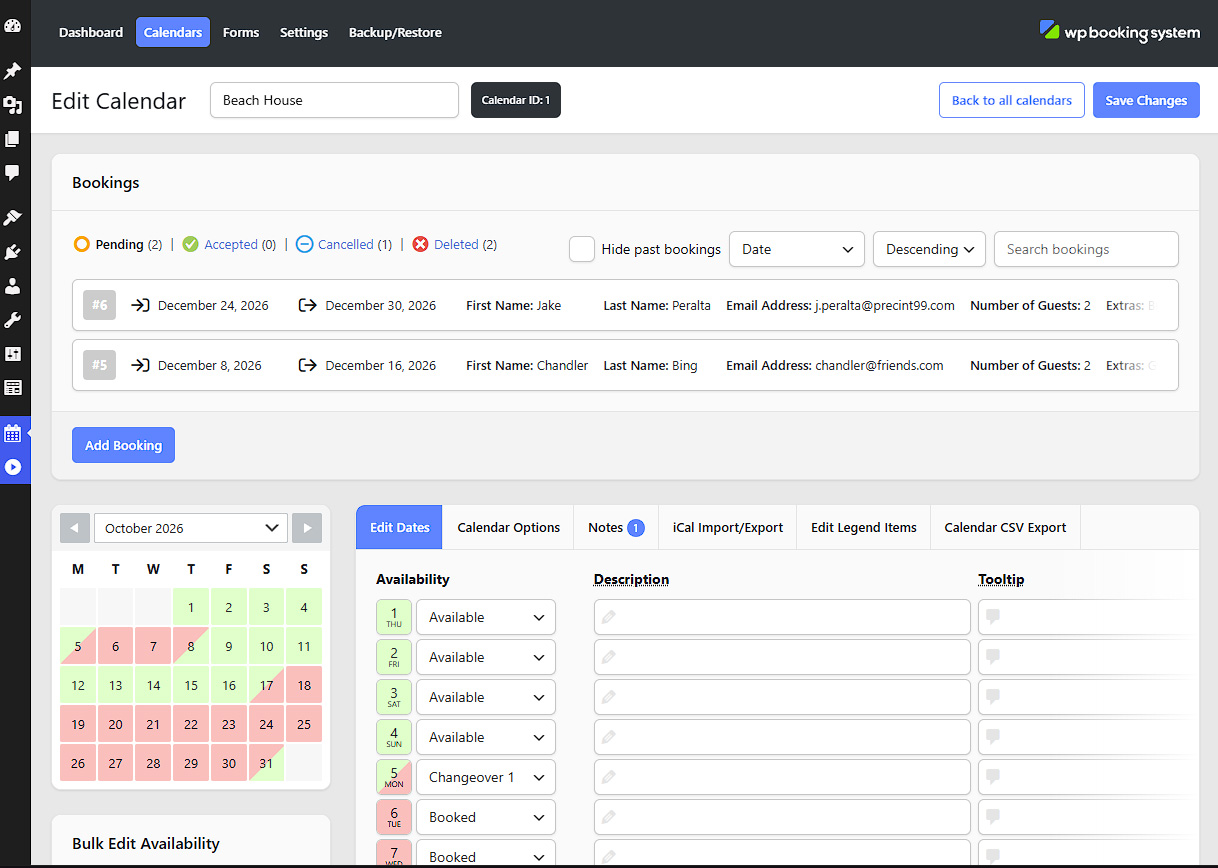Open Forms top menu item
Viewport: 1218px width, 868px height.
(241, 32)
